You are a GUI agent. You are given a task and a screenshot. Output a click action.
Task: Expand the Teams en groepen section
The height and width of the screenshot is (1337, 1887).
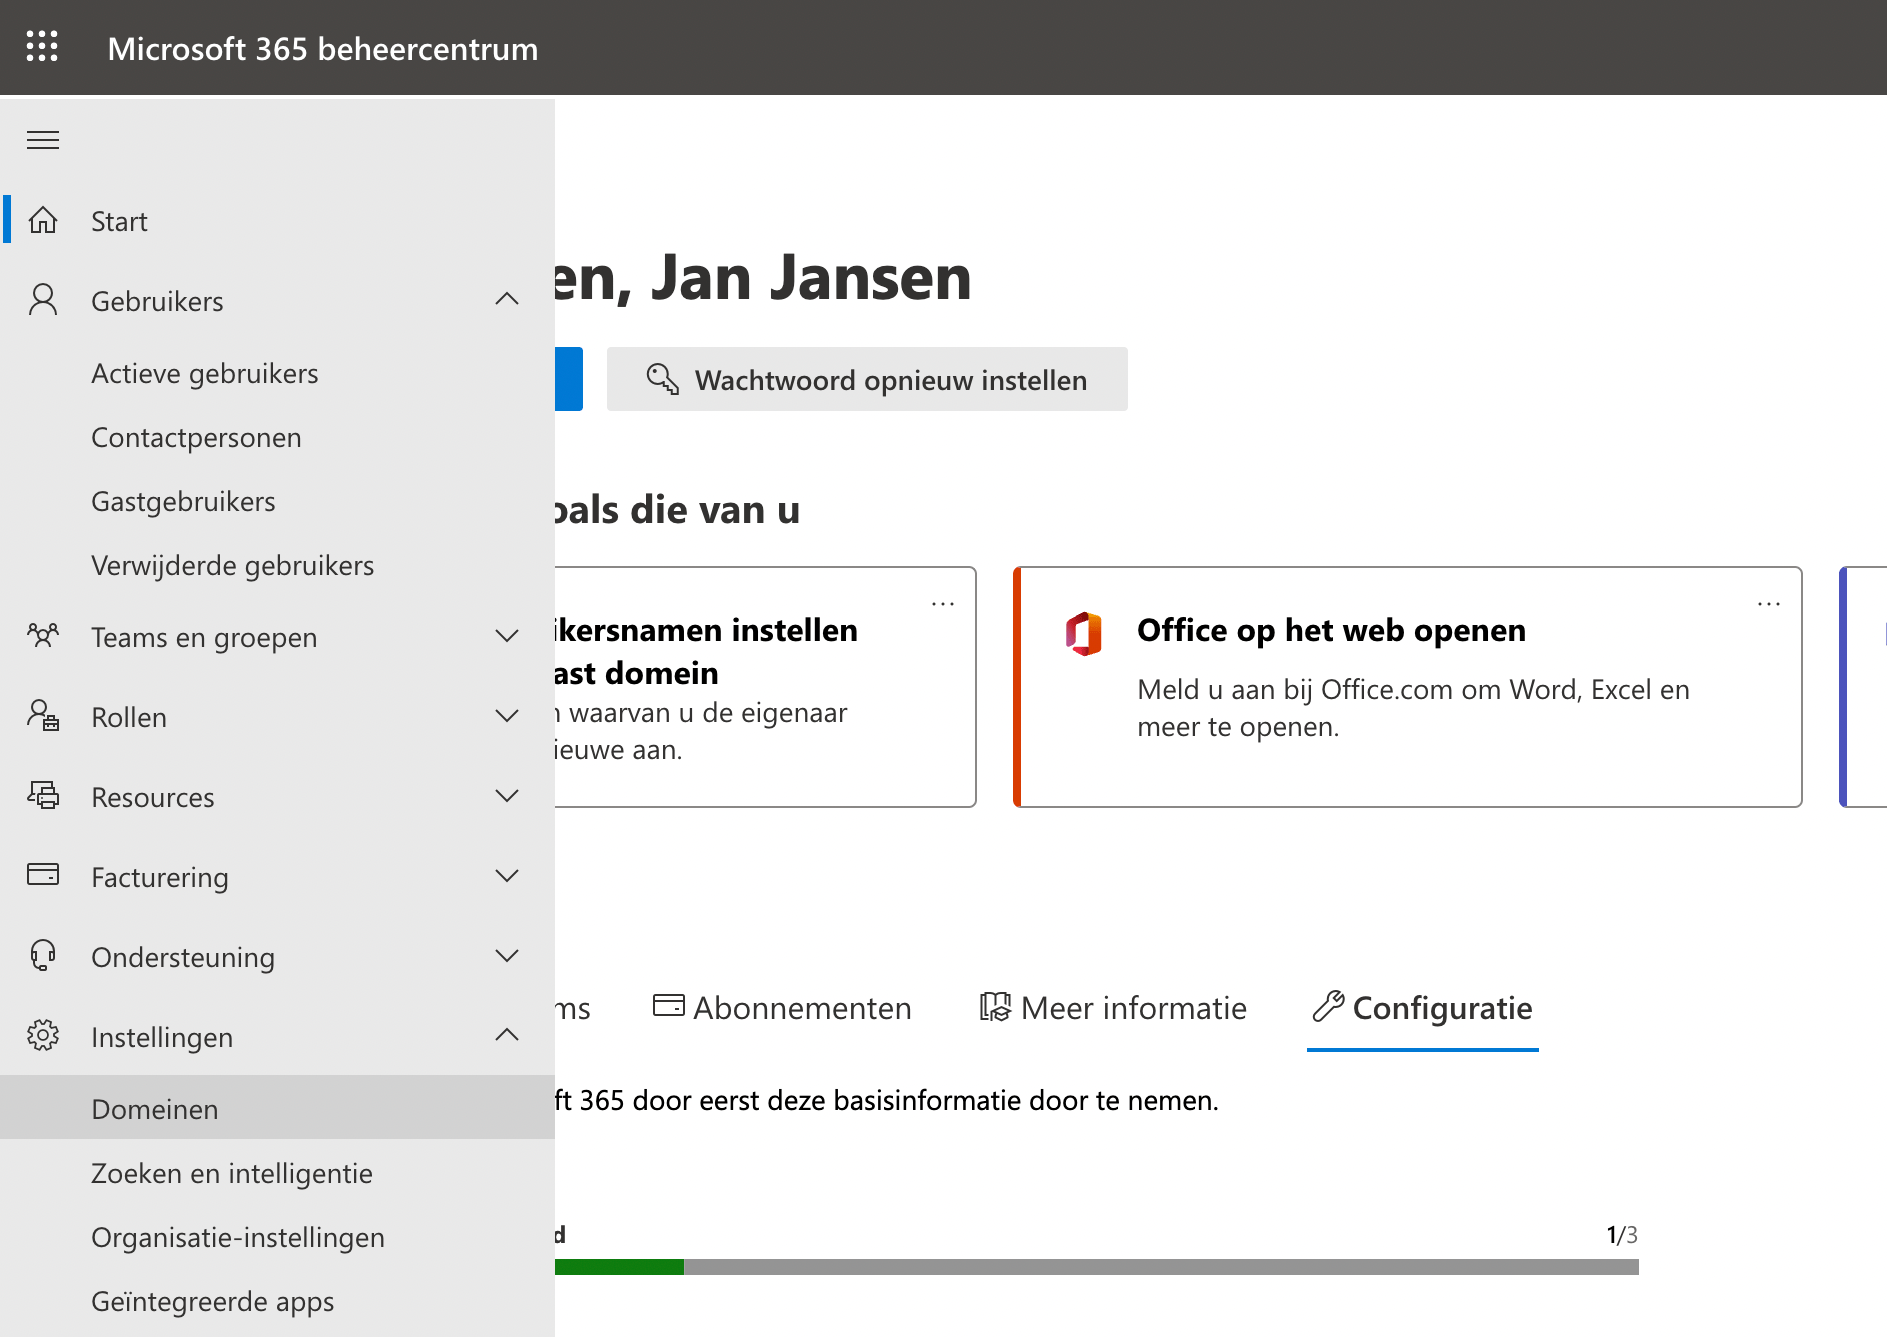click(x=507, y=636)
